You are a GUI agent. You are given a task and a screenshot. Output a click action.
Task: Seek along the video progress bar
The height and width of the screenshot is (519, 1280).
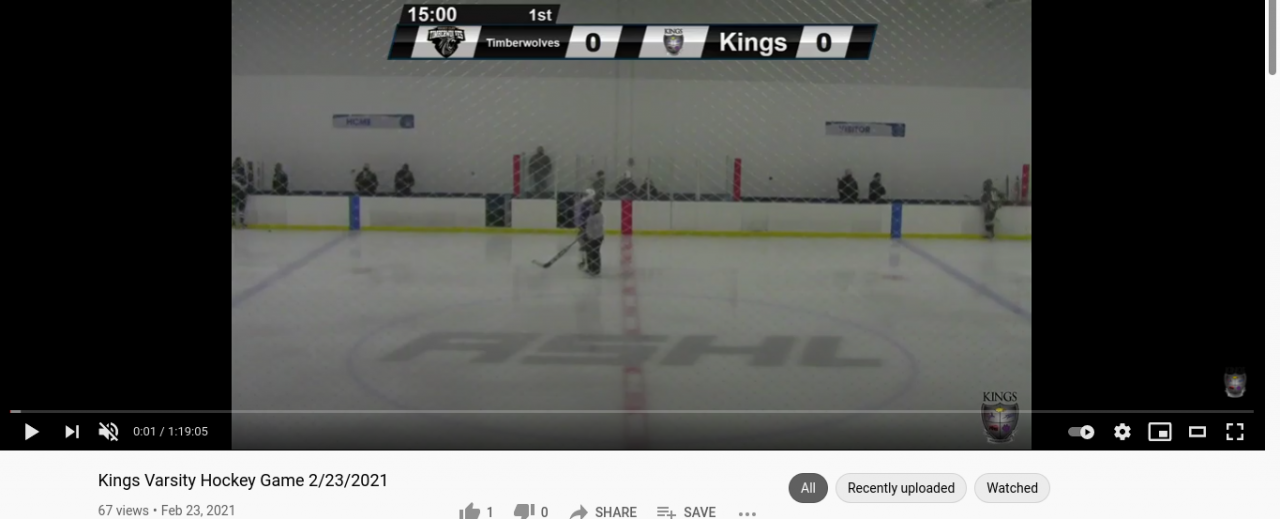632,411
